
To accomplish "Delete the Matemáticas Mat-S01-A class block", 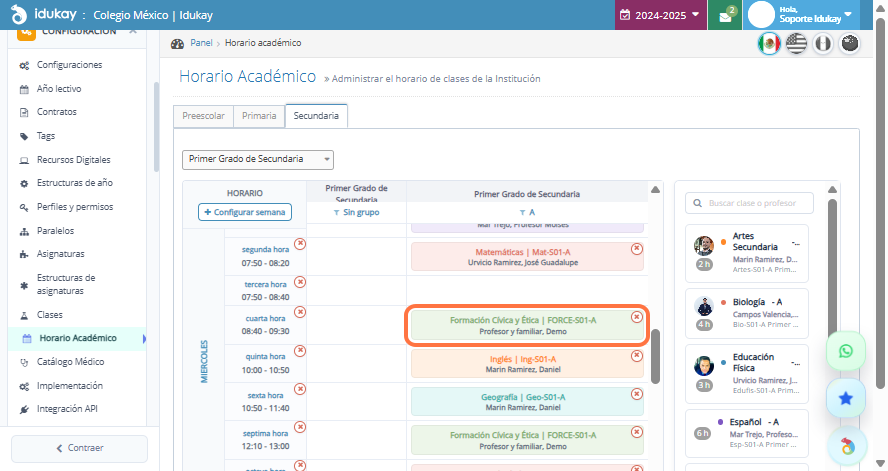I will pos(637,249).
